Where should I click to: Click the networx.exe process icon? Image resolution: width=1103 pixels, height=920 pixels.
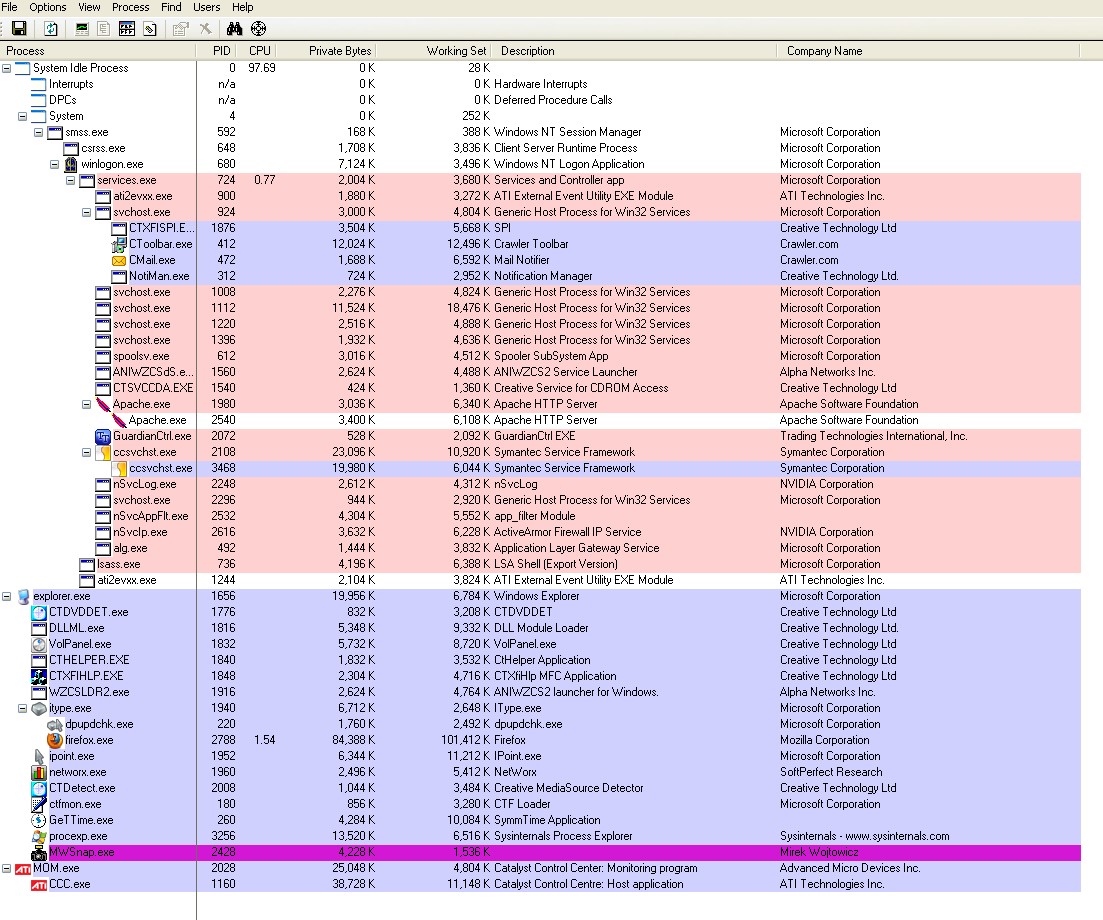(x=39, y=772)
